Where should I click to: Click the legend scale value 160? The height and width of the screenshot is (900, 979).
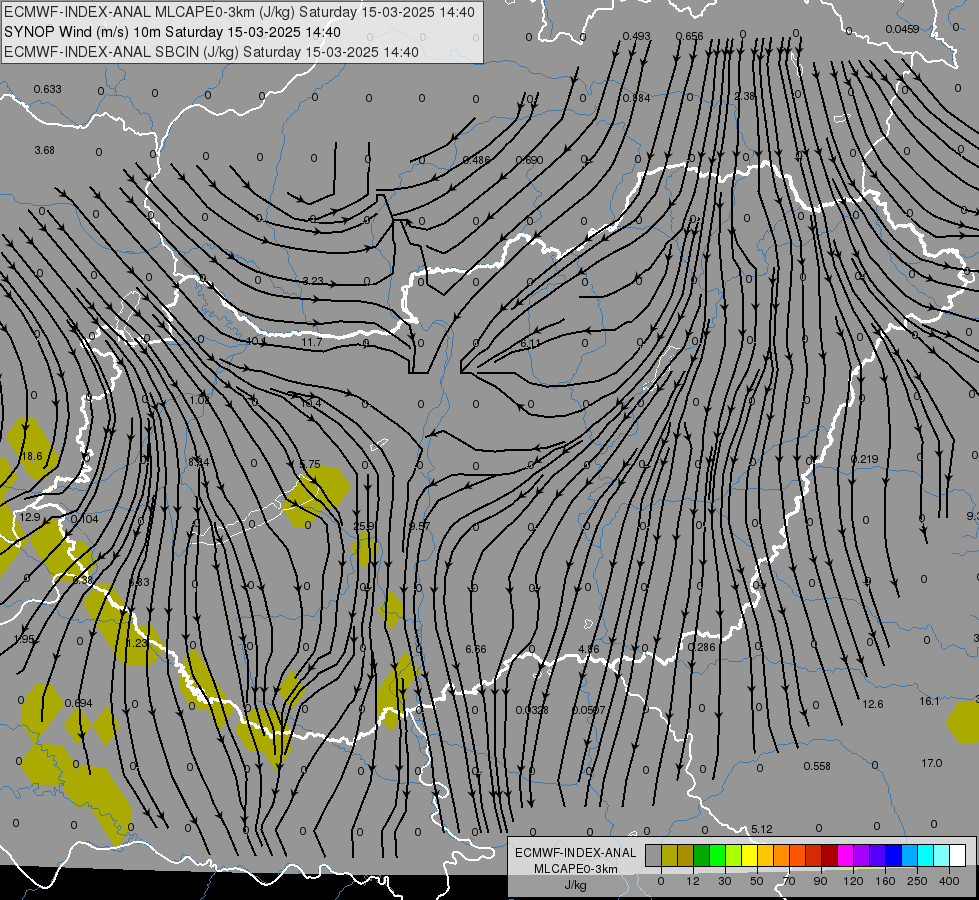[x=885, y=881]
